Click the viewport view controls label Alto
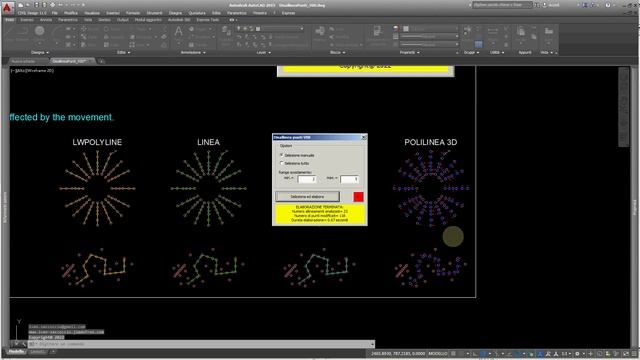The width and height of the screenshot is (640, 360). (20, 71)
